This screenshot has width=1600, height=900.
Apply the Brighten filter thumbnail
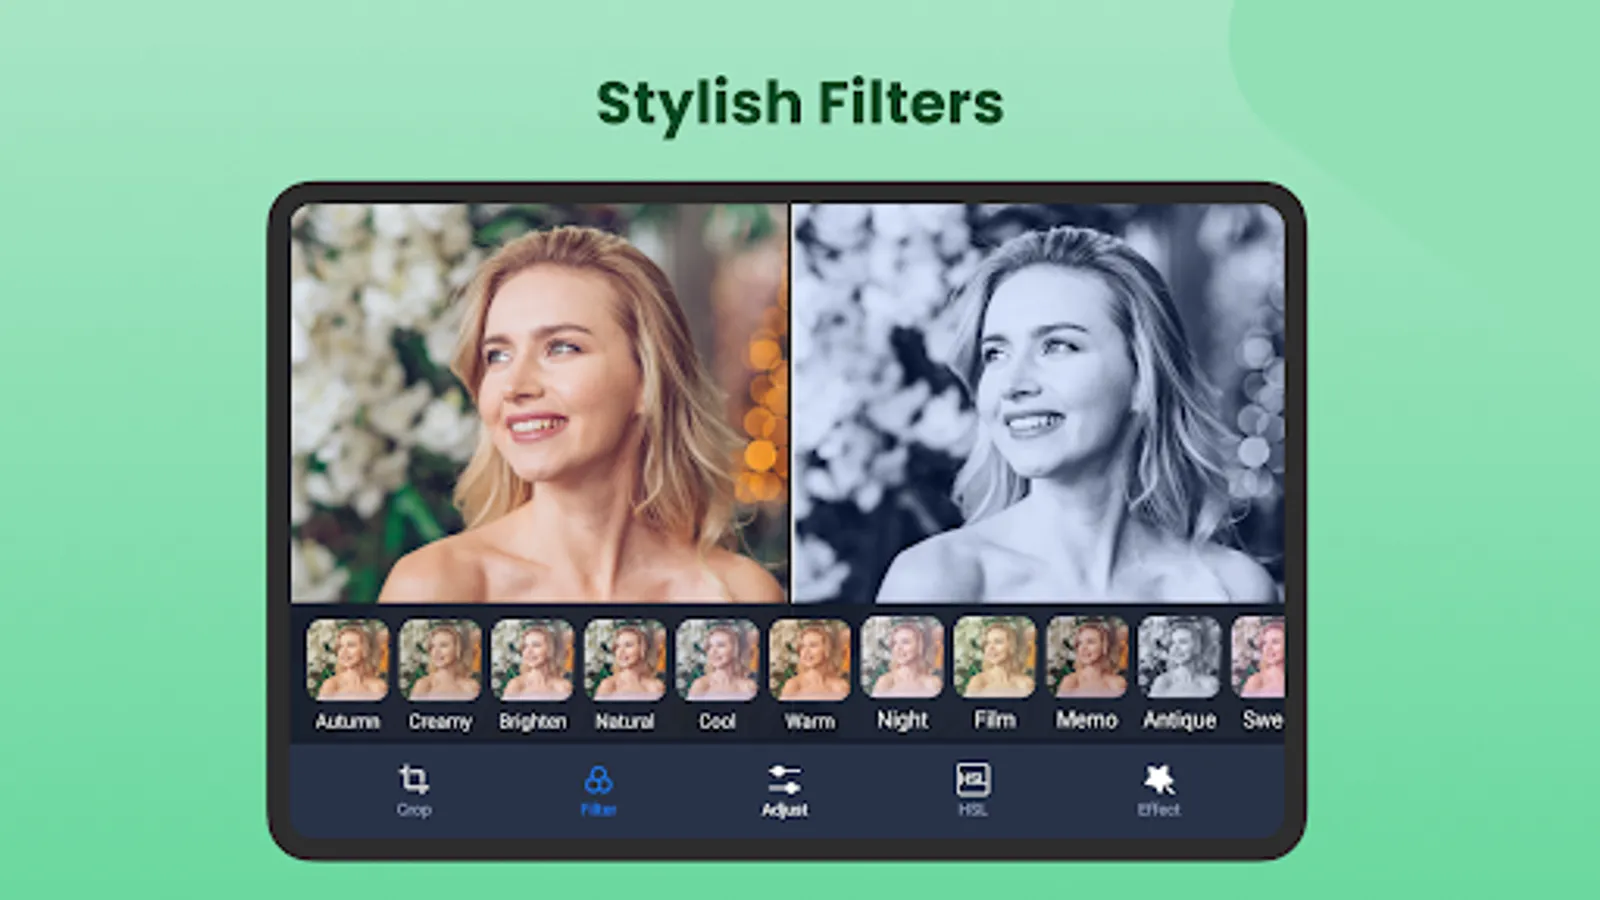coord(532,659)
